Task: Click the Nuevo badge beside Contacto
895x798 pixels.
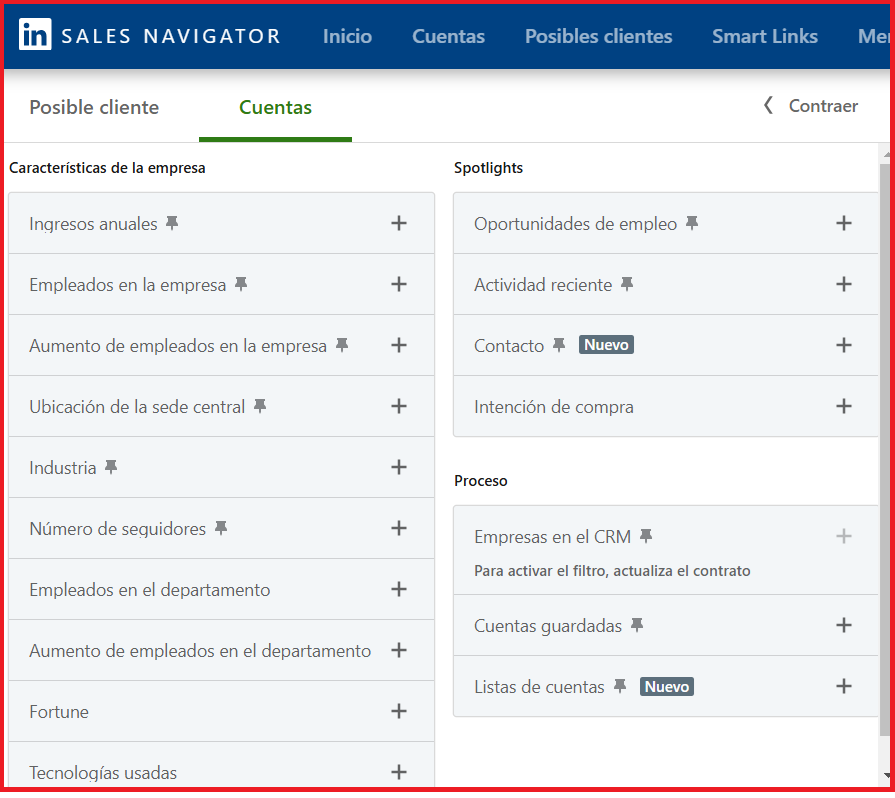Action: [606, 345]
